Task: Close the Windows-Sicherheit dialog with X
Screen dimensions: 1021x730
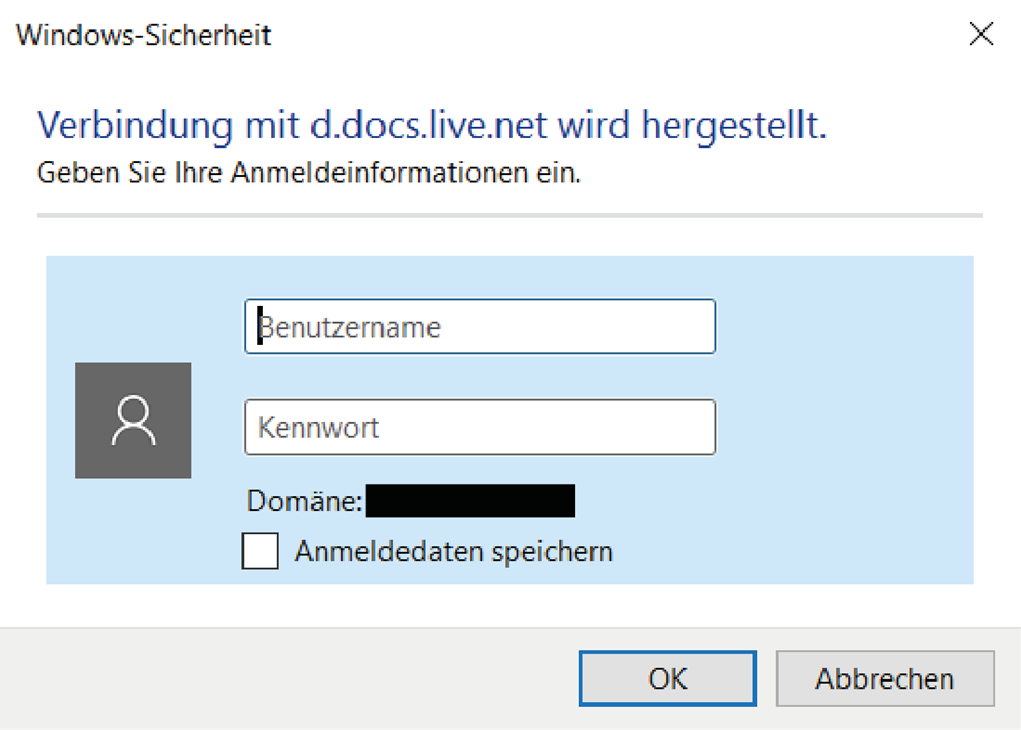Action: point(981,35)
